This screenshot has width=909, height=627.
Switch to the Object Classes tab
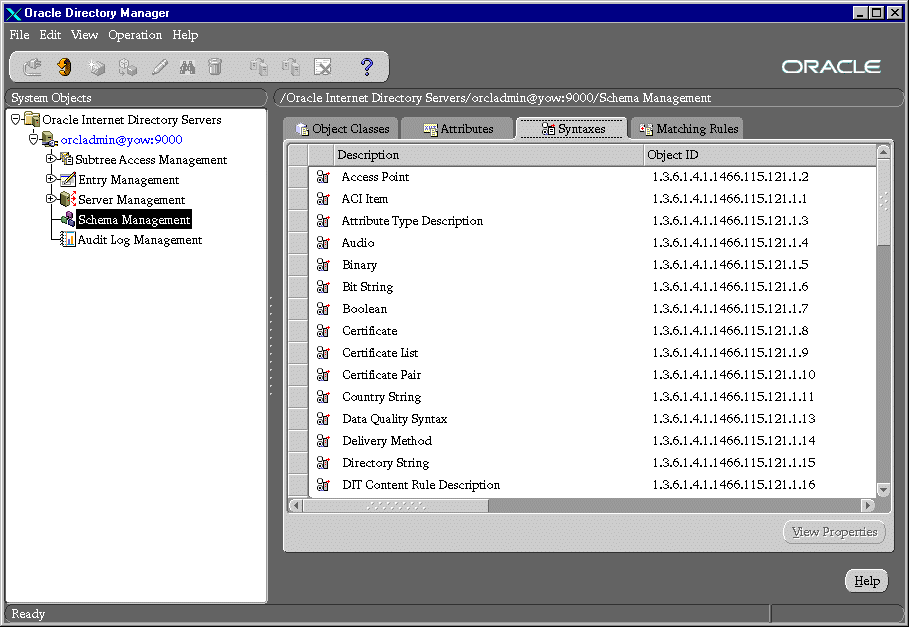(342, 129)
